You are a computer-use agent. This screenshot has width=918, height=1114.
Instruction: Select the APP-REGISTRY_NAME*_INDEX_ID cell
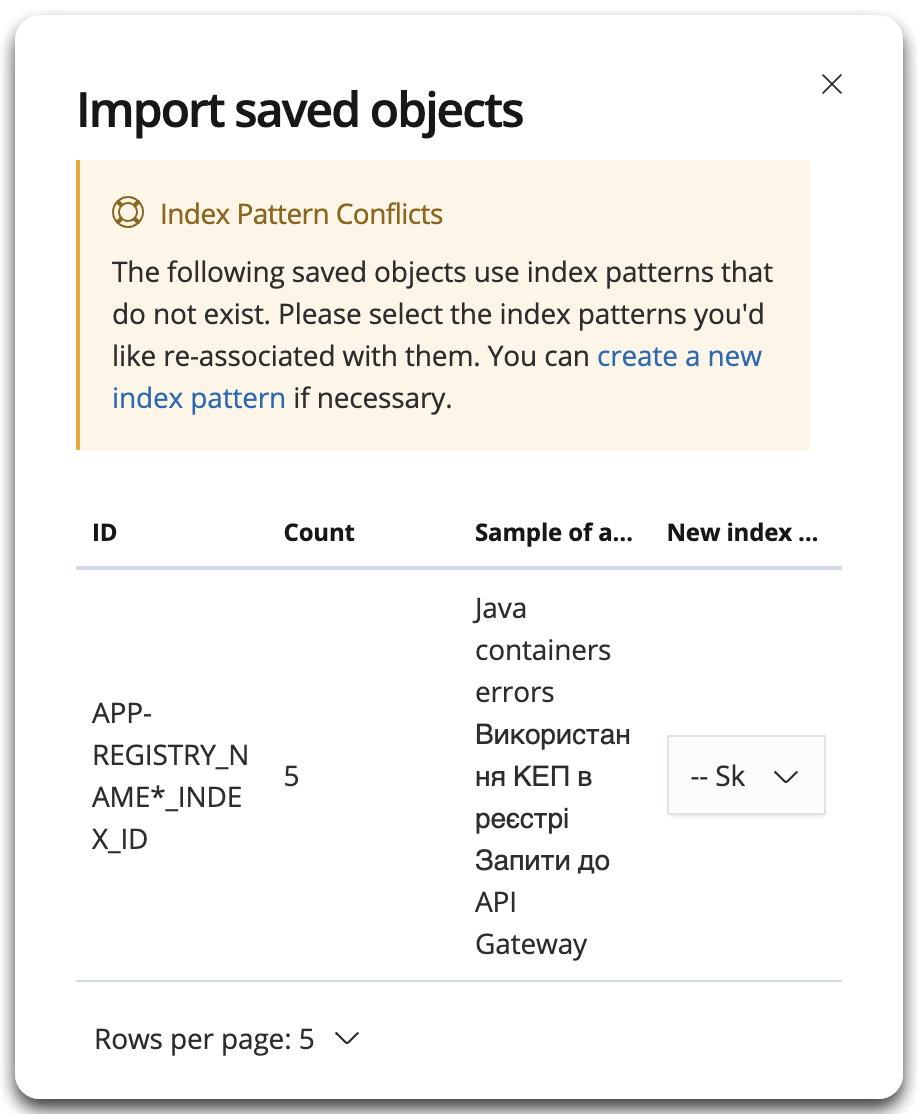pos(168,776)
